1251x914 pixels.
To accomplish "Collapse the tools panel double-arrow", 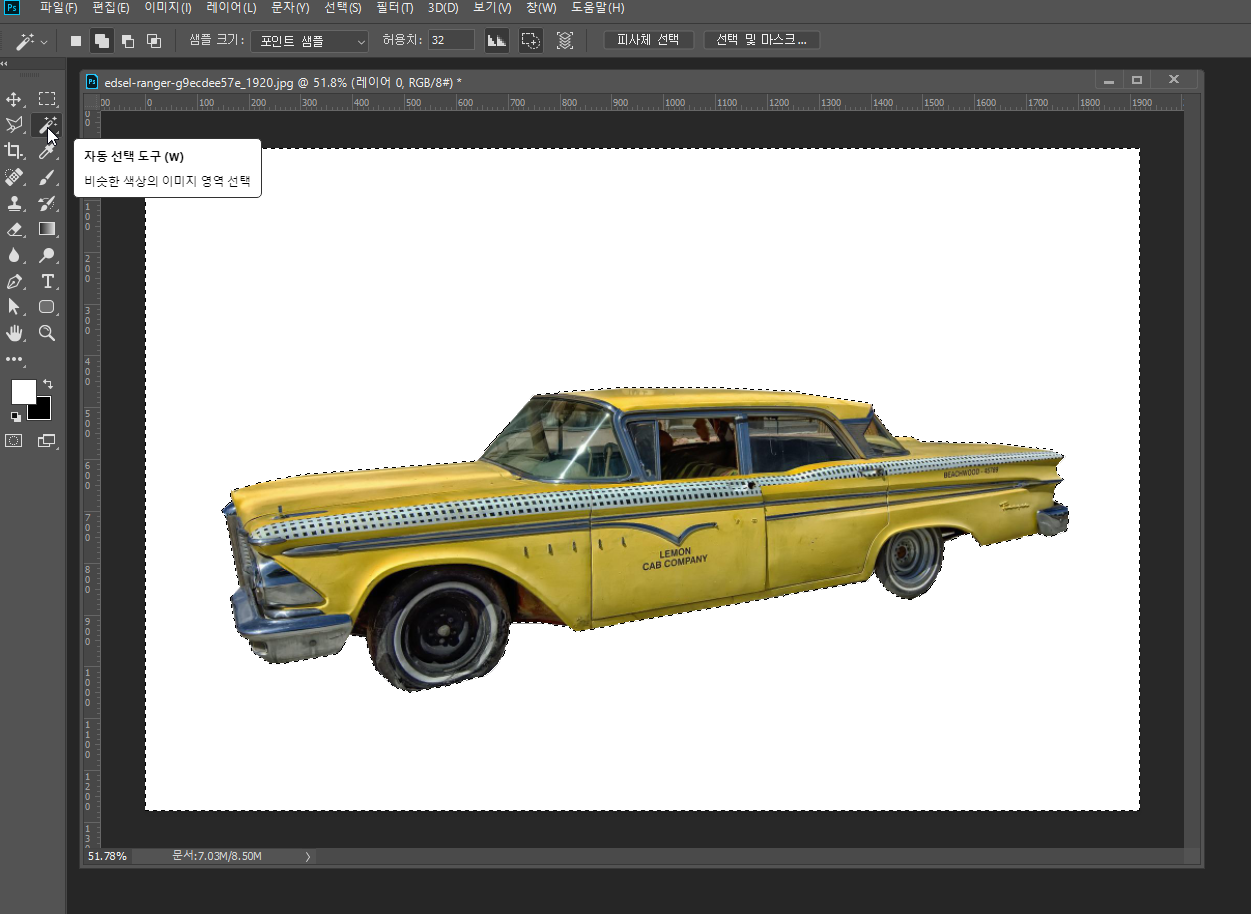I will [5, 63].
